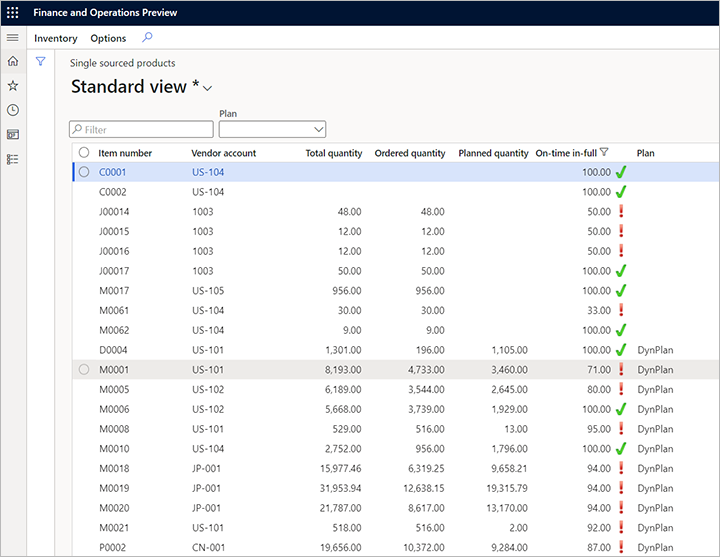Viewport: 720px width, 557px height.
Task: Open the Inventory menu
Action: point(56,38)
